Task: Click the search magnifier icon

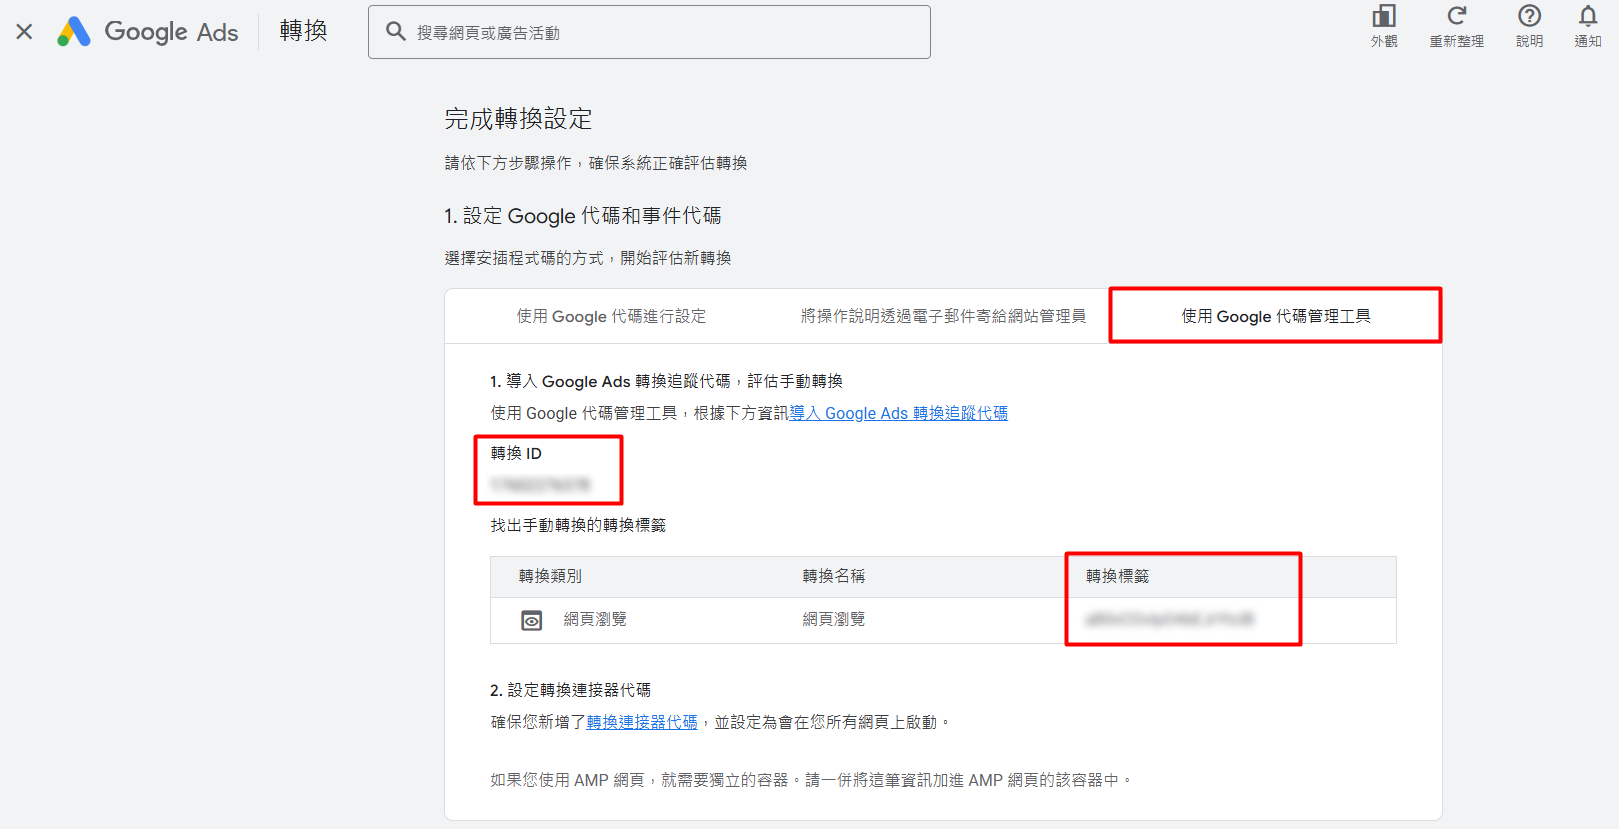Action: 396,32
